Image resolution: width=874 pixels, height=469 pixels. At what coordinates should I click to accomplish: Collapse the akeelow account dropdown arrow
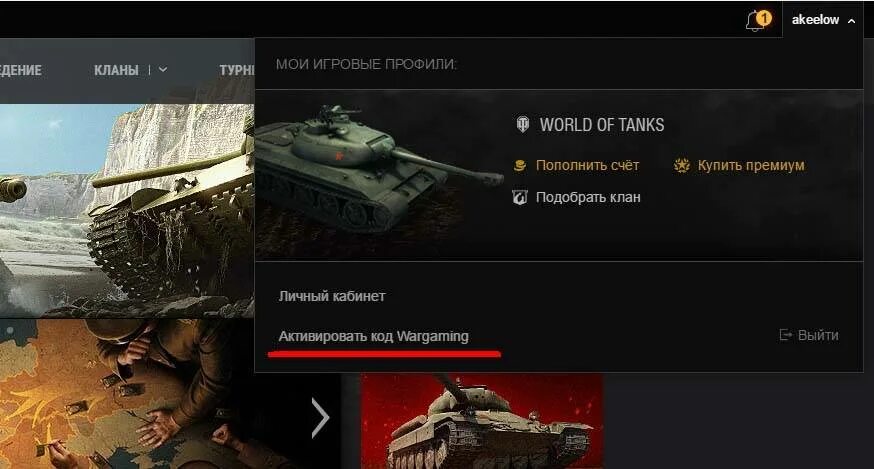point(851,21)
